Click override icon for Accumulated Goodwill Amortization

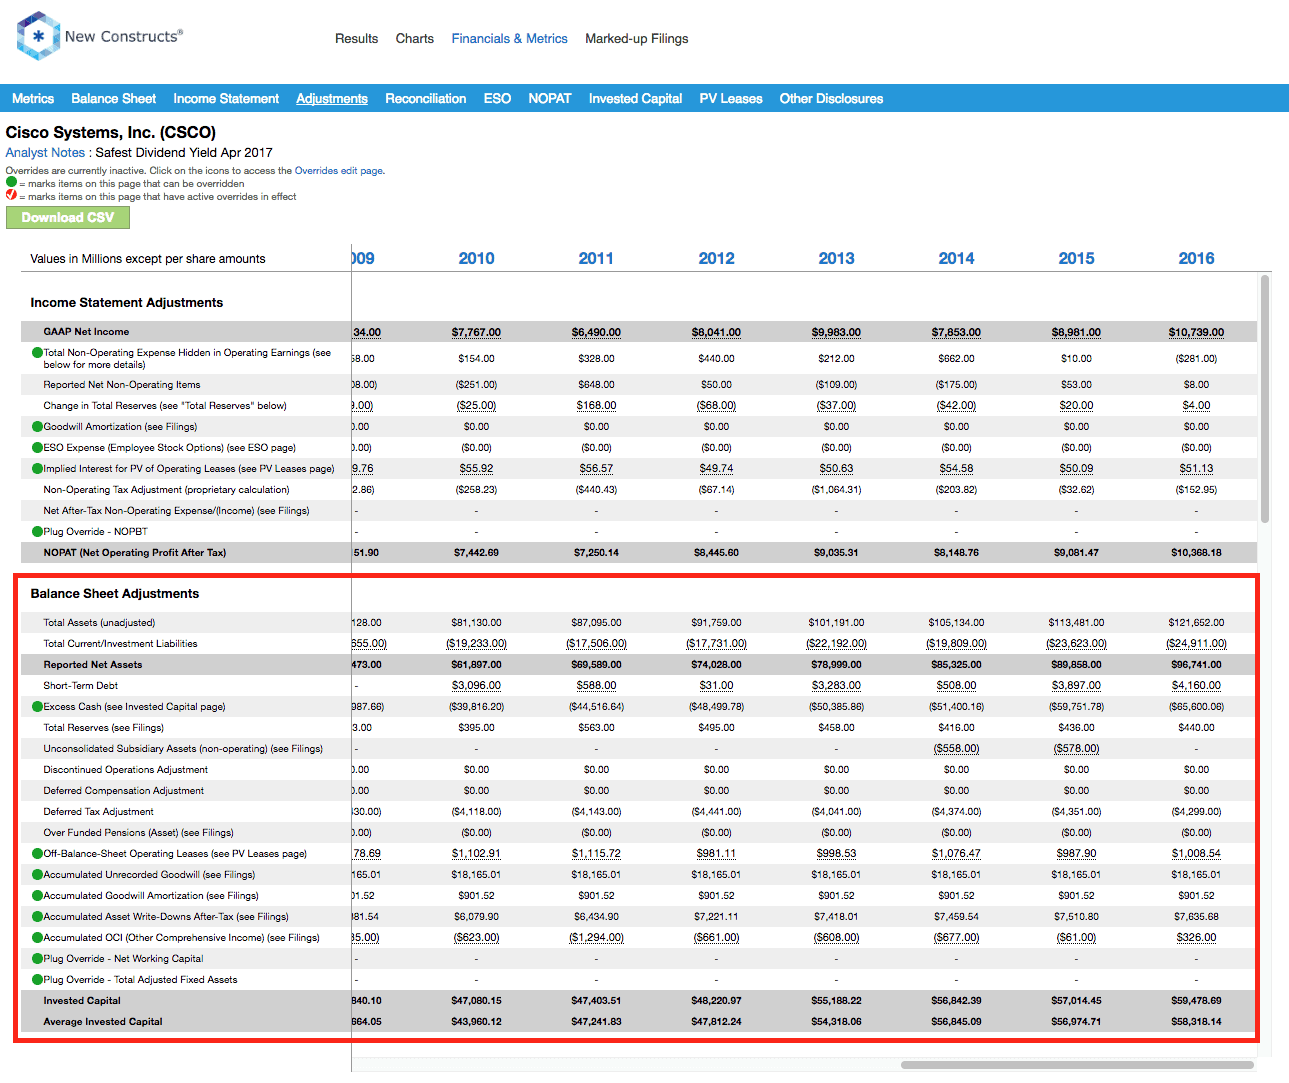(37, 896)
